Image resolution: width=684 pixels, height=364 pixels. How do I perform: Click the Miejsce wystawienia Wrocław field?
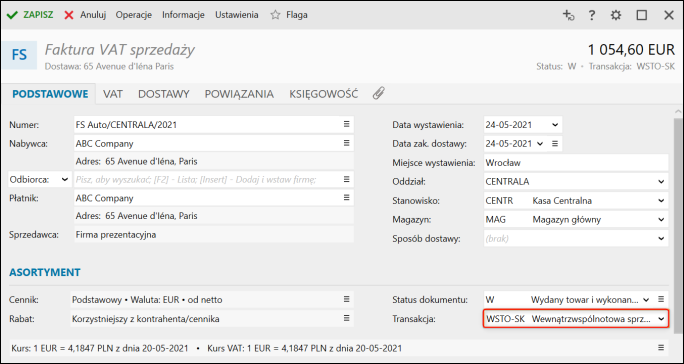click(576, 163)
